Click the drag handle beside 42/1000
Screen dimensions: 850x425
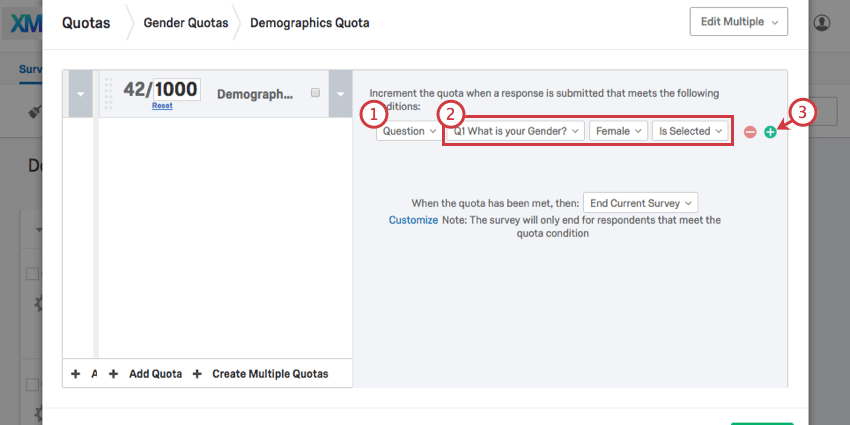108,93
